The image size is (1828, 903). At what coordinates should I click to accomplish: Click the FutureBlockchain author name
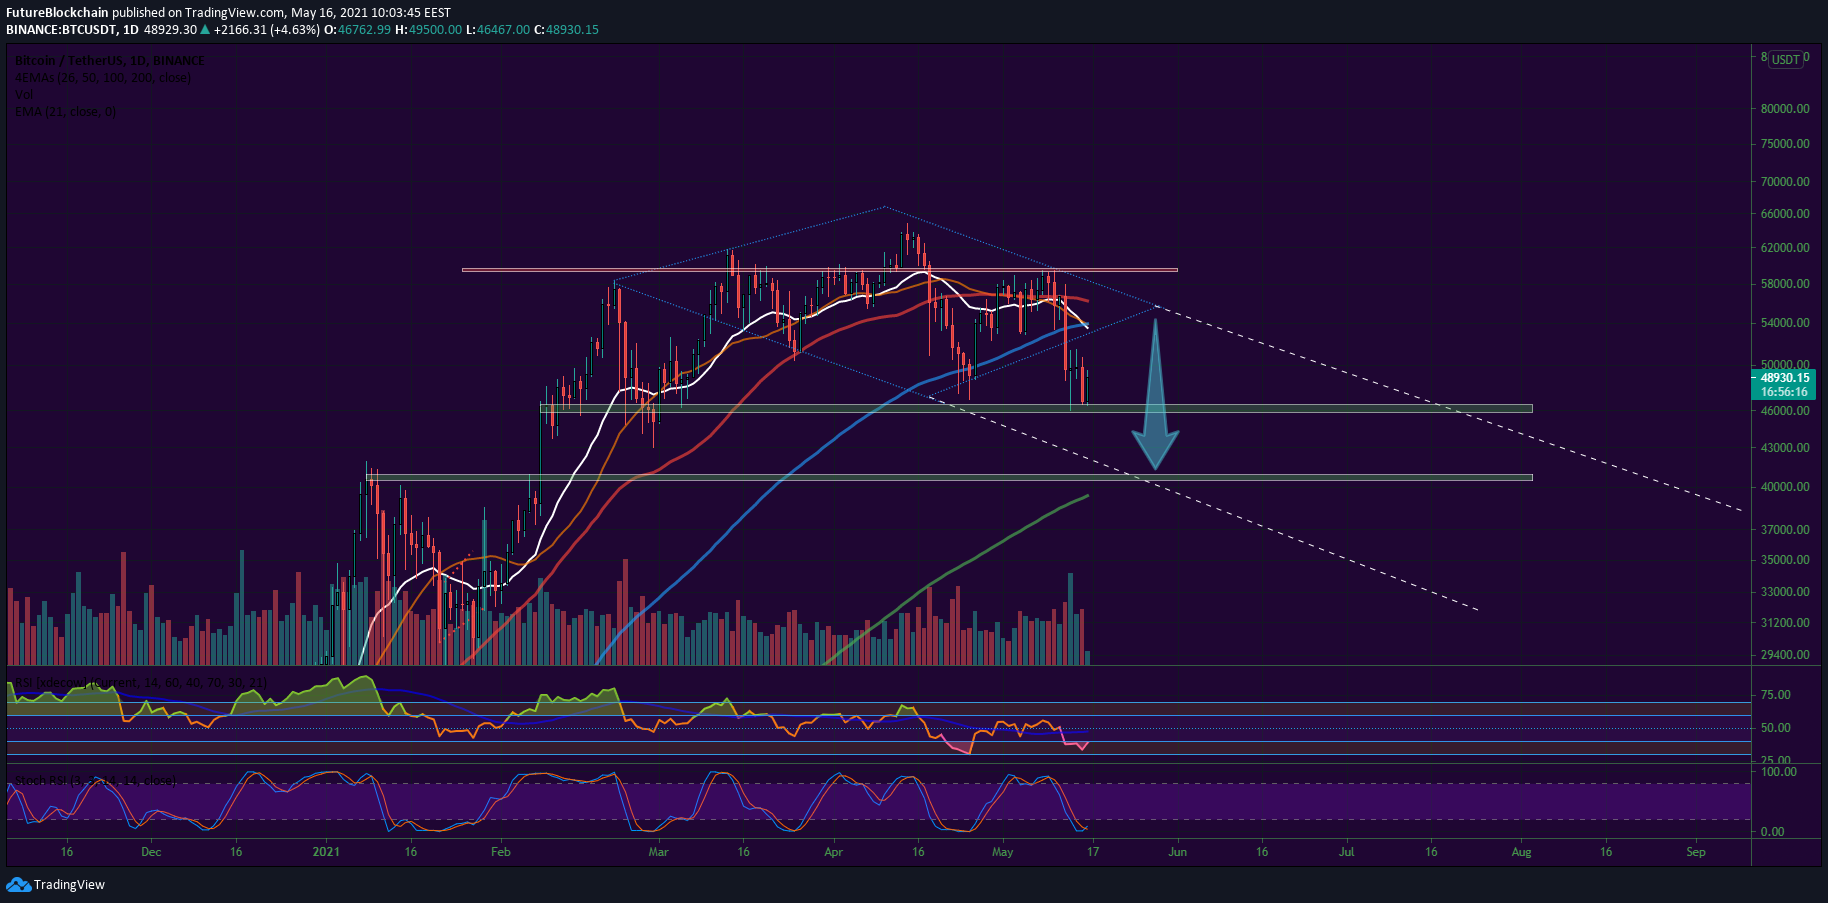click(57, 13)
